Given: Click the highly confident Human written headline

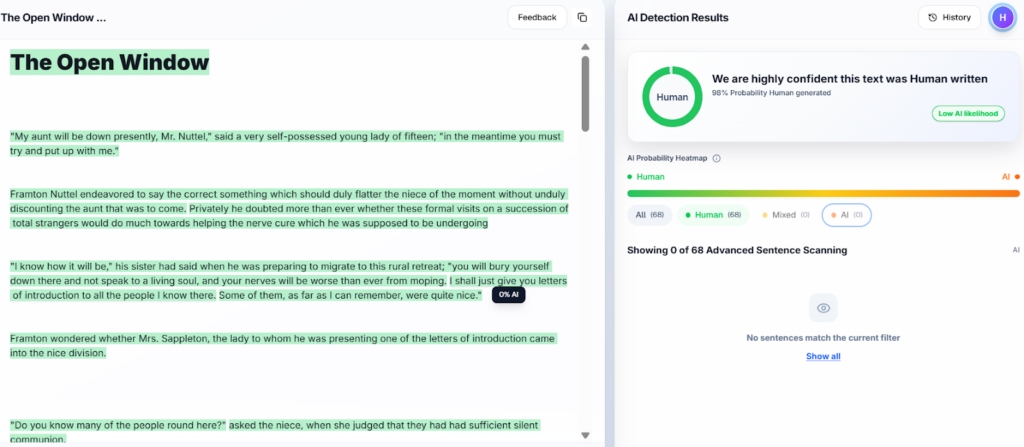Looking at the screenshot, I should 850,79.
